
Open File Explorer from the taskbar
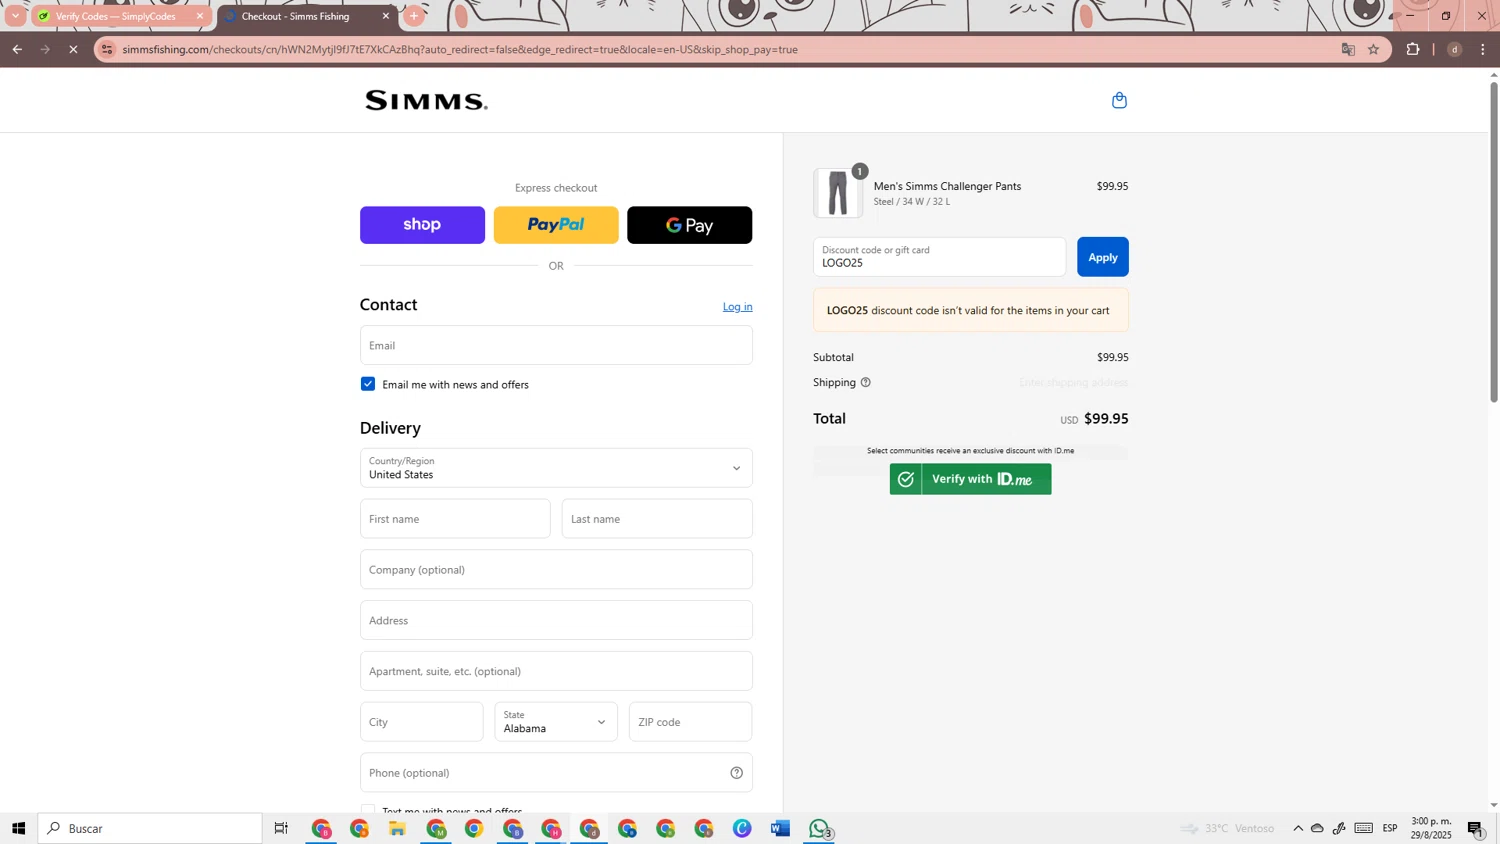[397, 828]
